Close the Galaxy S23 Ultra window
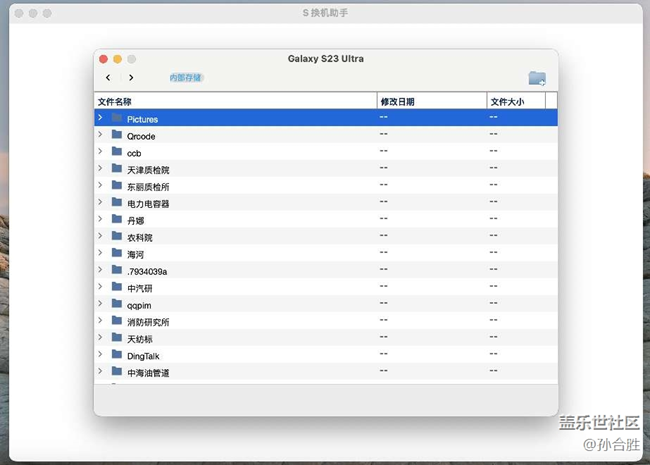 point(102,59)
